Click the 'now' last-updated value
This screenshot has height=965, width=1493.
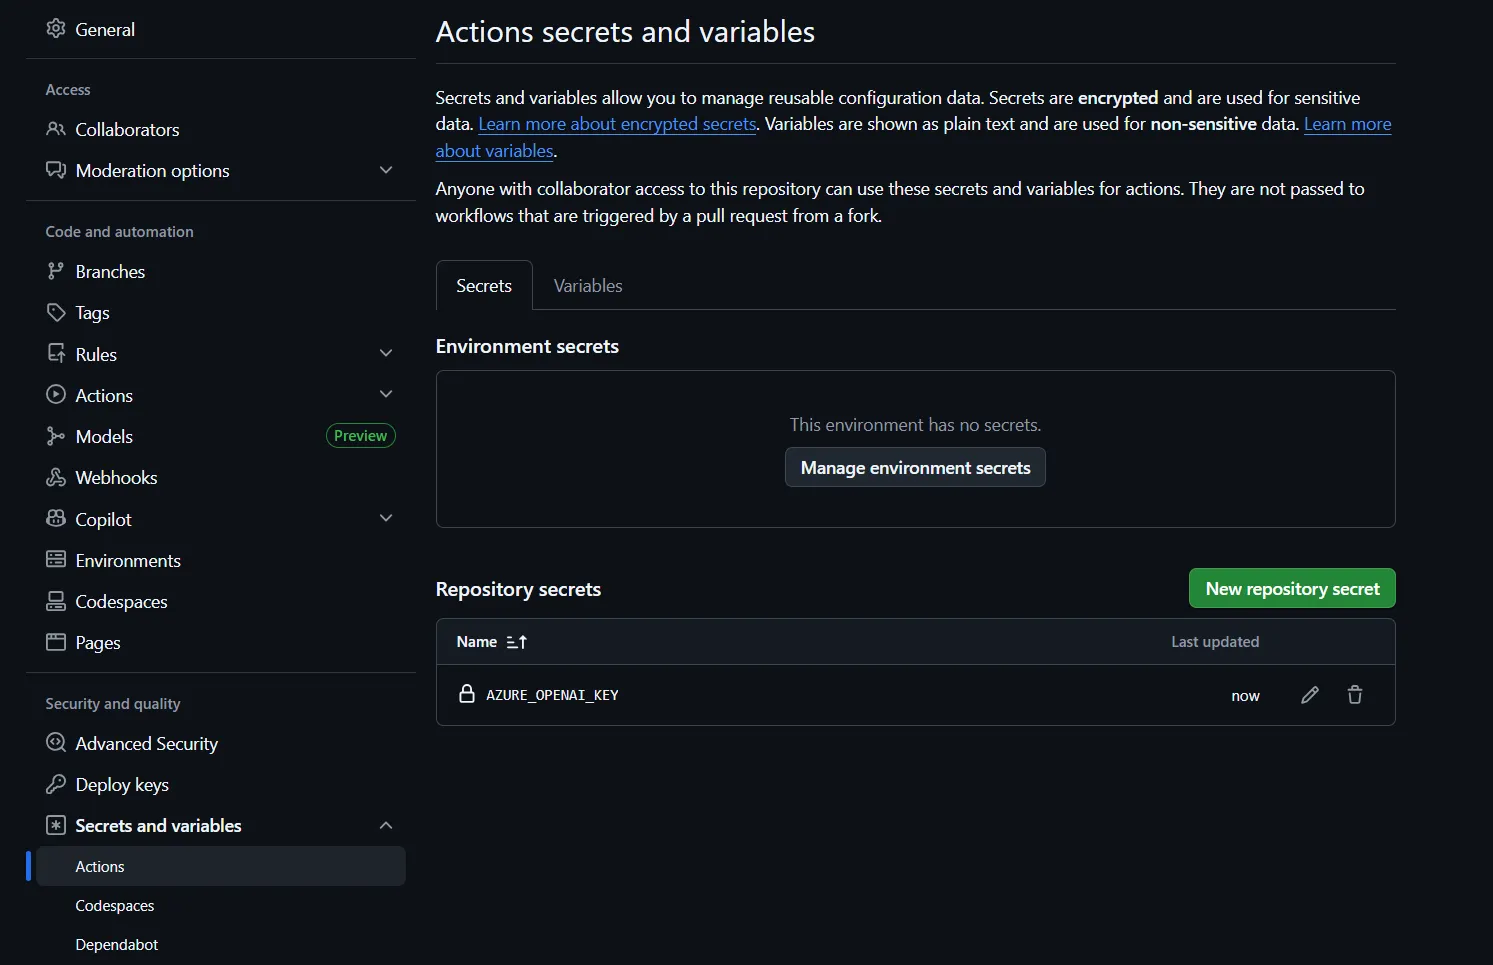(x=1245, y=696)
